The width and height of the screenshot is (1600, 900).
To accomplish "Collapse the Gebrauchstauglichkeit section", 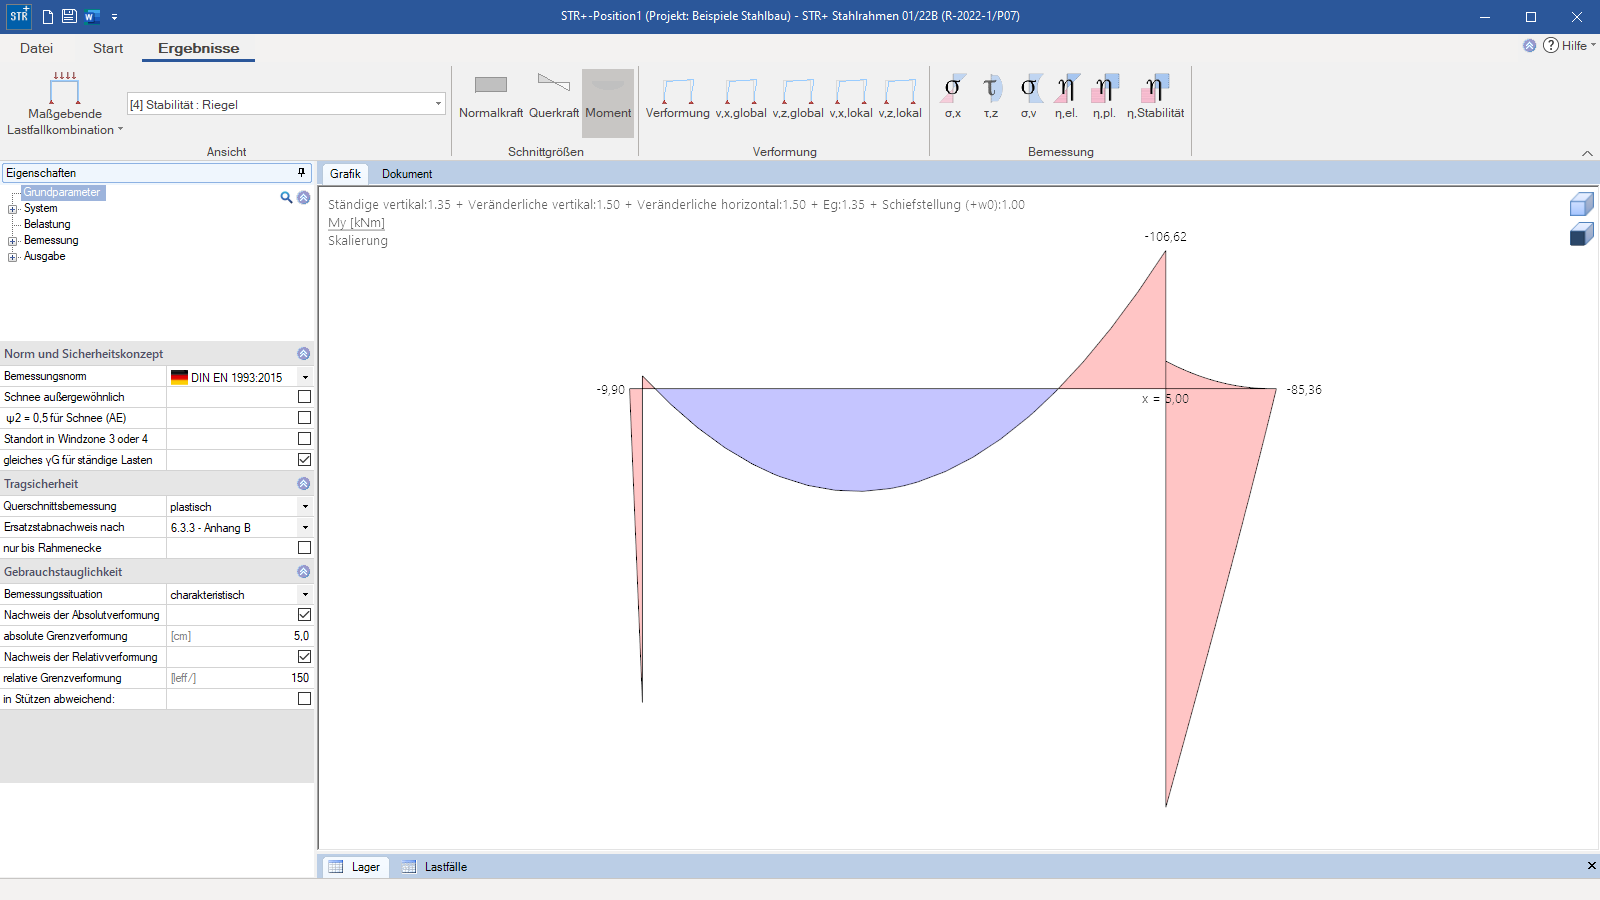I will 303,572.
